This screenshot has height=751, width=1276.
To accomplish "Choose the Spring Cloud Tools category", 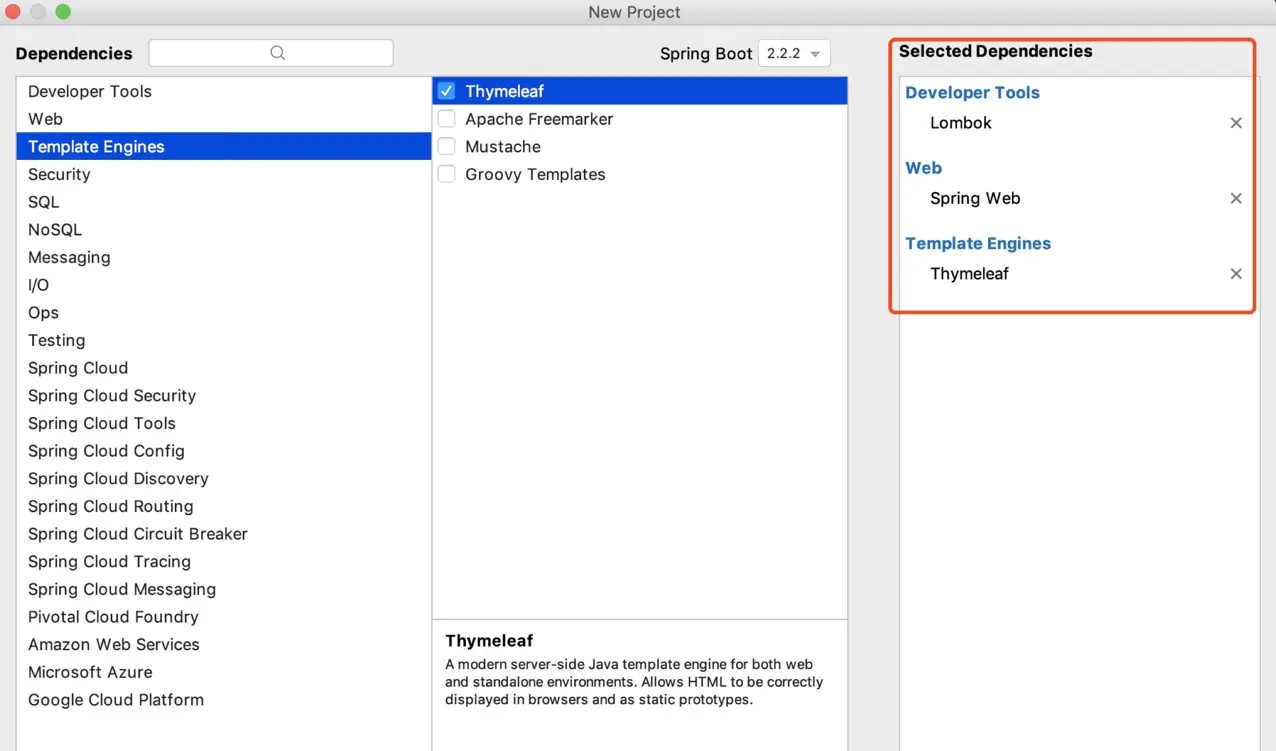I will (224, 423).
